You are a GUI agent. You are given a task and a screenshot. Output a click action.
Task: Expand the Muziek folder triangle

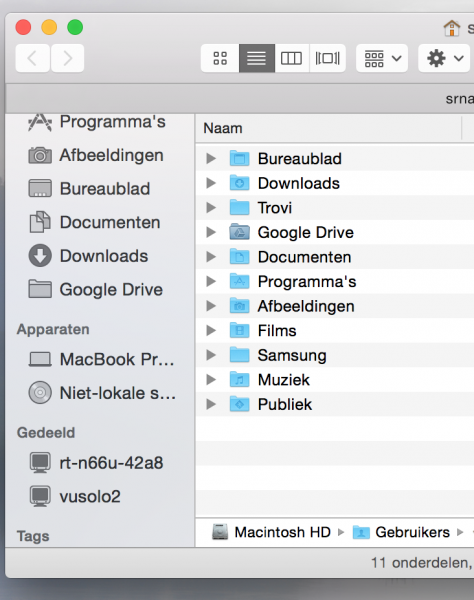coord(211,380)
